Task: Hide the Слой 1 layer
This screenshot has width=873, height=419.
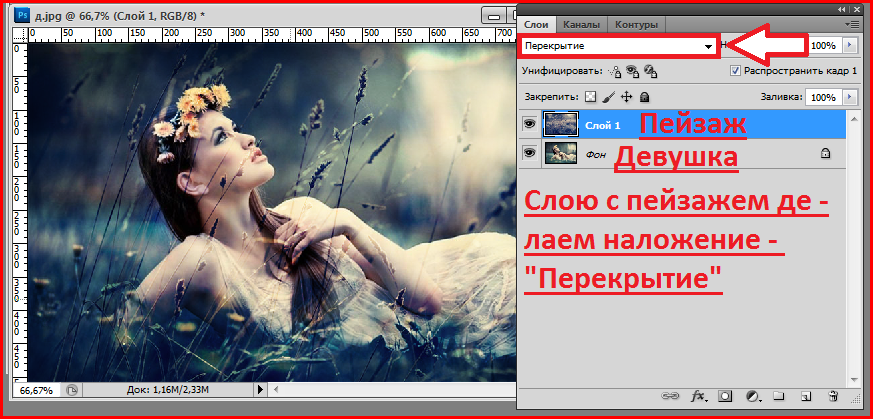Action: (529, 125)
